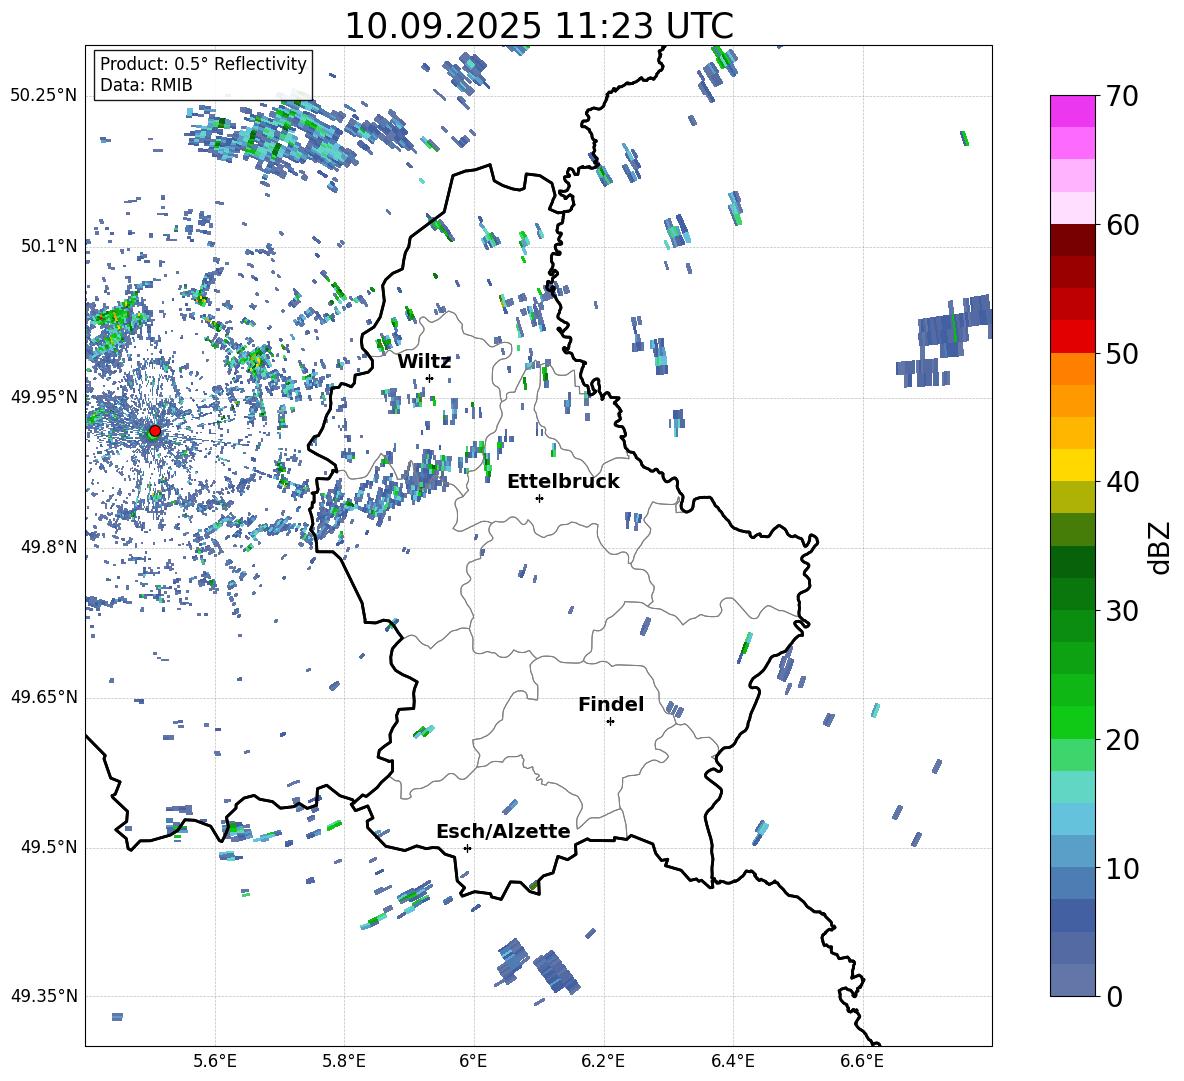Click the red radar site marker

(154, 431)
